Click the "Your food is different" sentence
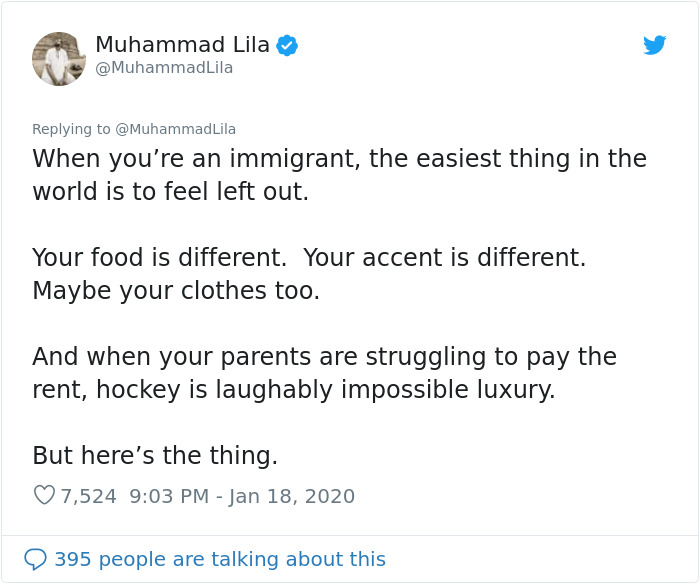This screenshot has width=700, height=584. pos(159,258)
